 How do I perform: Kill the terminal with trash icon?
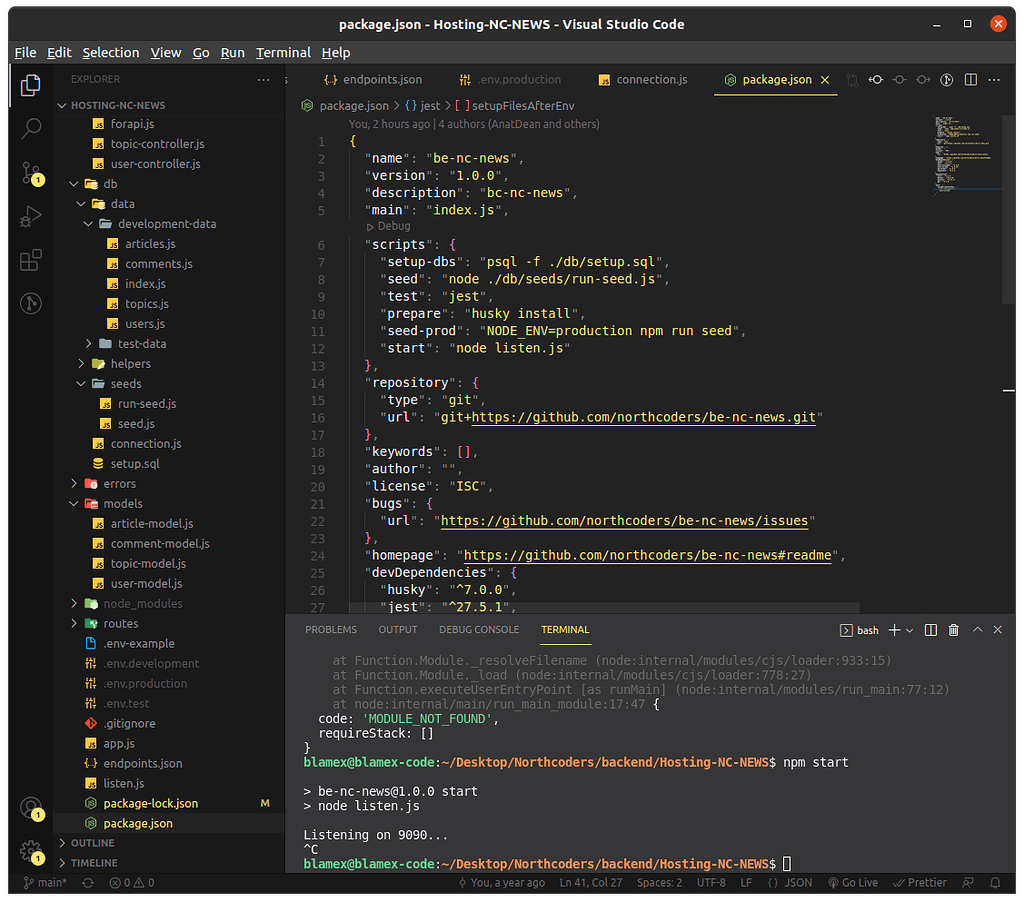point(953,630)
